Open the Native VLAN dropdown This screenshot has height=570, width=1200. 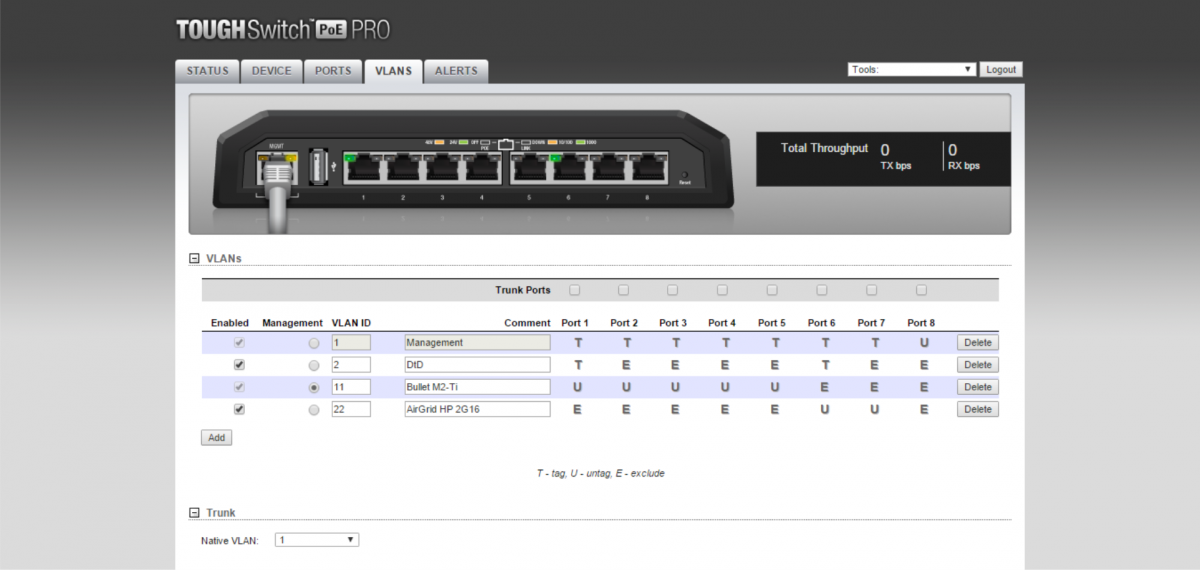[x=317, y=540]
